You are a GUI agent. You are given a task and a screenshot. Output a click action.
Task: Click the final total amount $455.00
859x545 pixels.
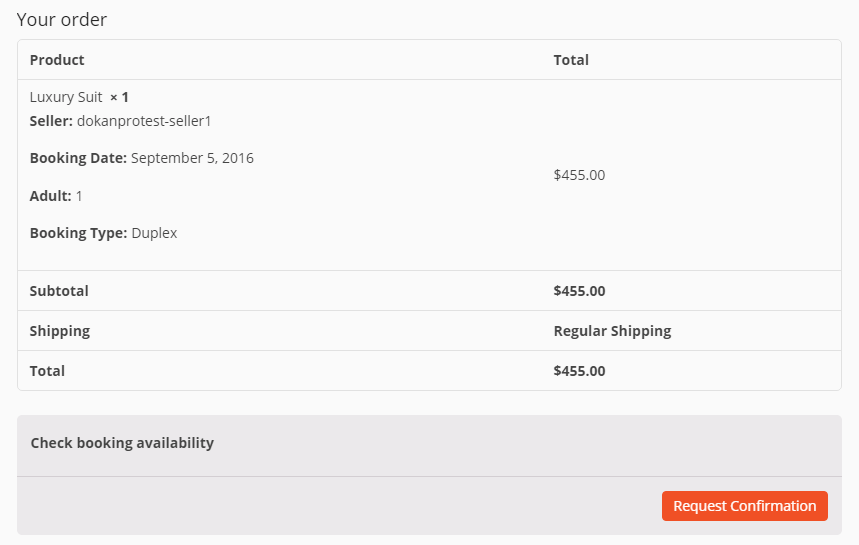(579, 371)
